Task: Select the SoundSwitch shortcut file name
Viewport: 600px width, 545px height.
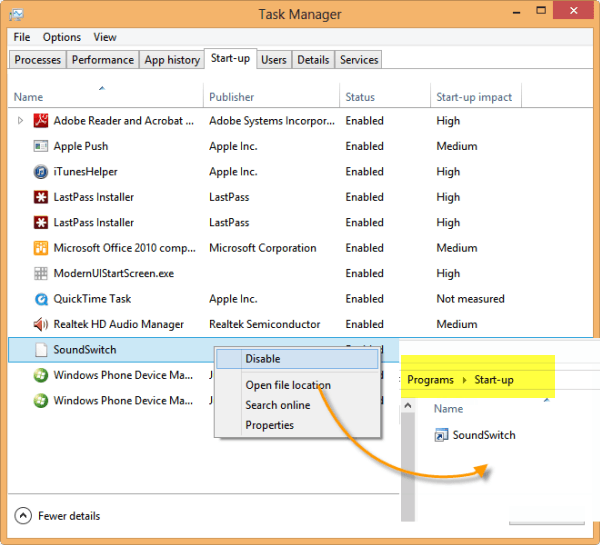Action: pos(484,435)
